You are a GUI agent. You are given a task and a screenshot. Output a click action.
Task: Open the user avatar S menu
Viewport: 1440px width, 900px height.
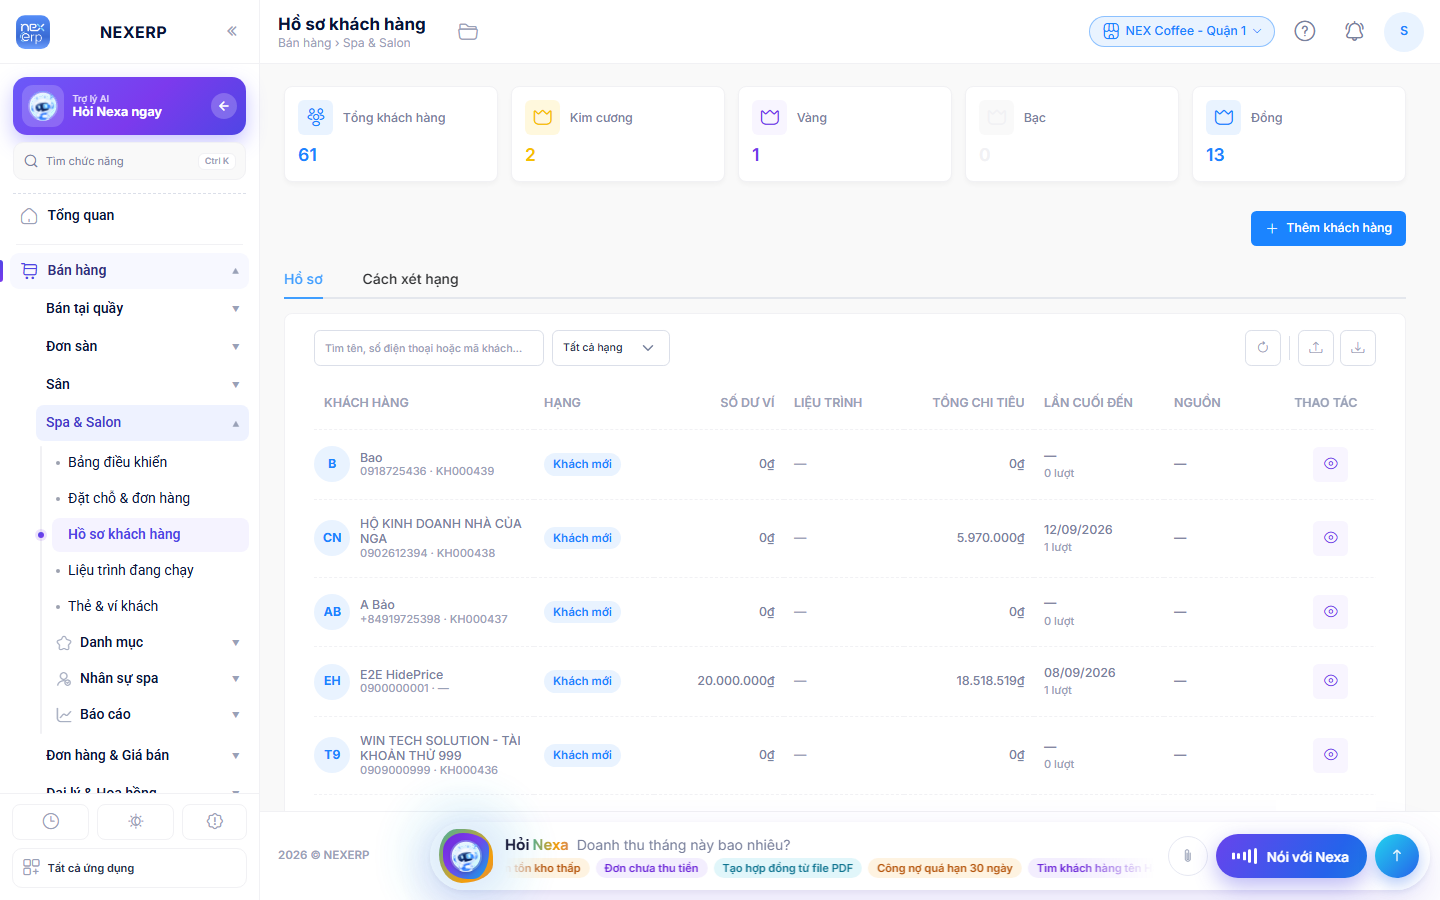coord(1404,31)
